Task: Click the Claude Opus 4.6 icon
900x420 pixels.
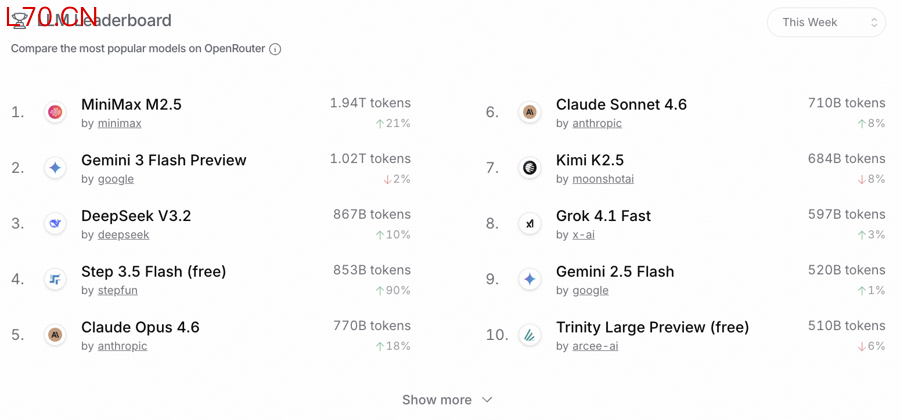Action: [x=55, y=335]
